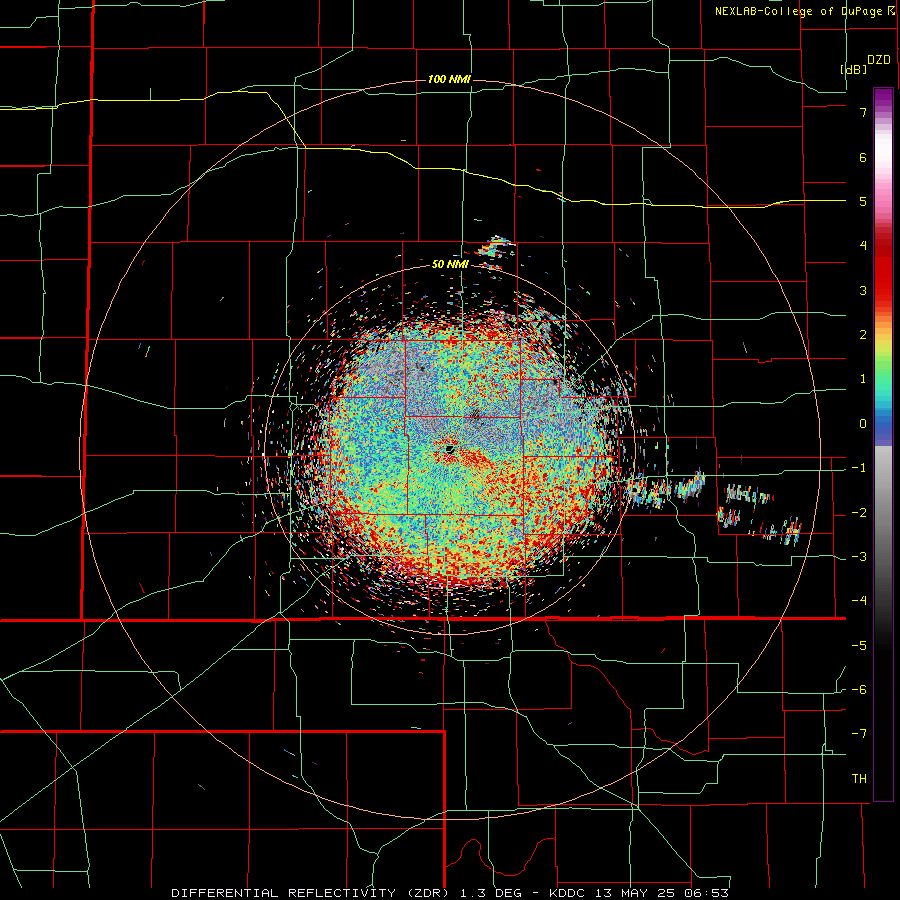Click the "-3" scale tick label
Image resolution: width=900 pixels, height=900 pixels.
[859, 557]
